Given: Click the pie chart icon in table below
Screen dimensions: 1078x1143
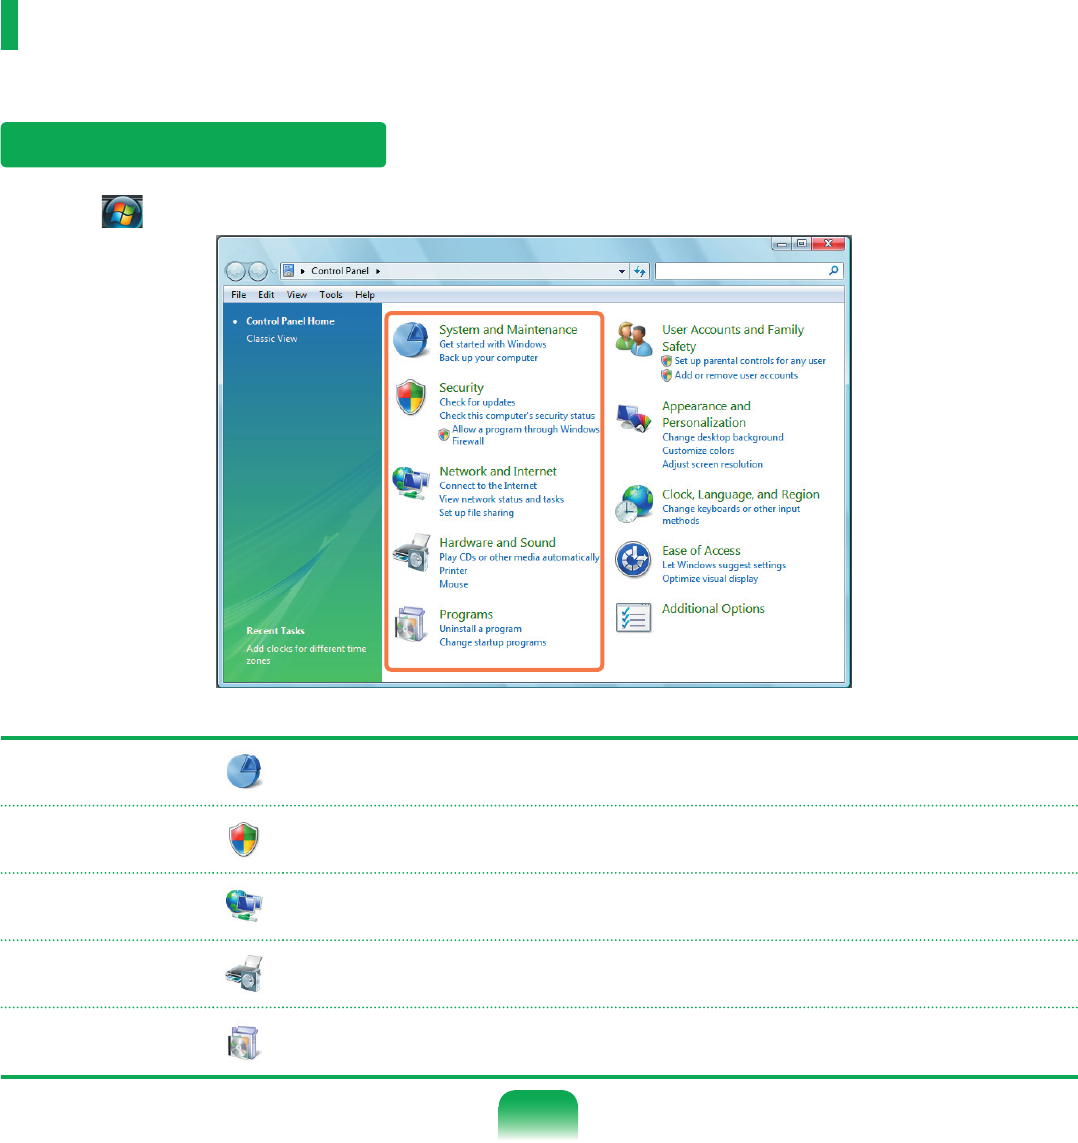Looking at the screenshot, I should (x=244, y=771).
